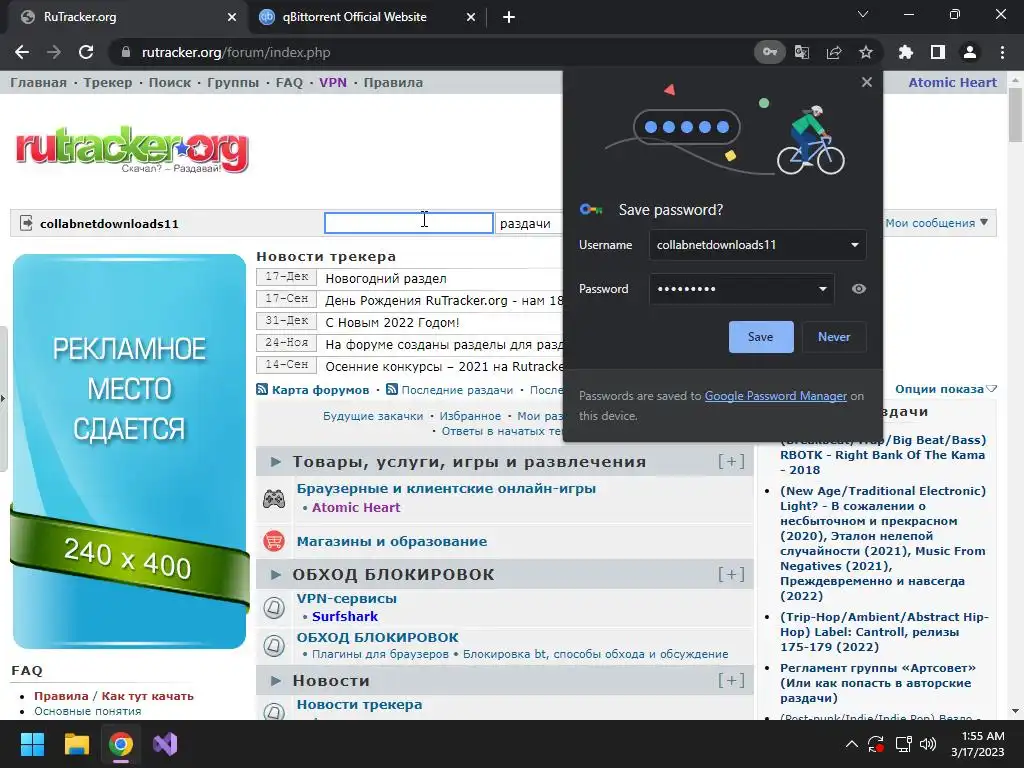Expand the Мои сообщения dropdown
Viewport: 1024px width, 768px height.
pos(936,223)
